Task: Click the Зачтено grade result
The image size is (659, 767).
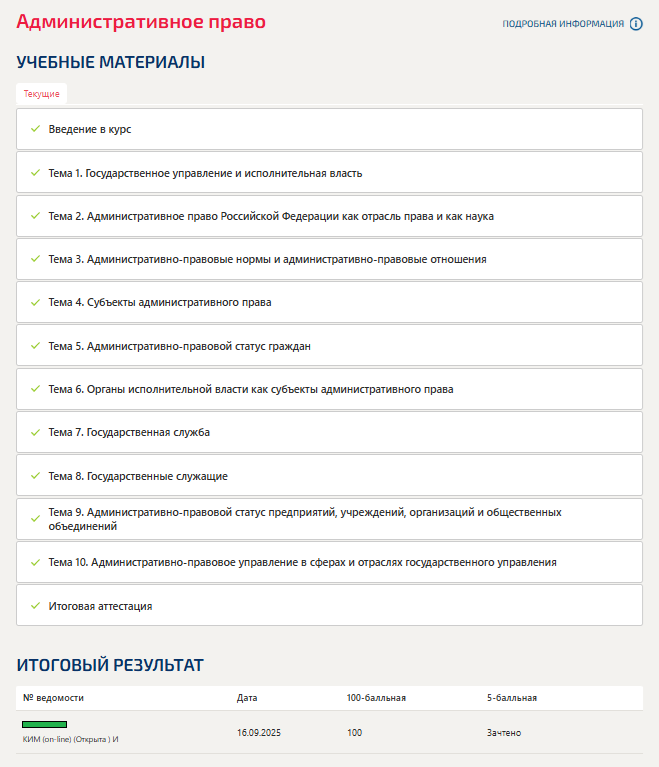Action: (504, 733)
